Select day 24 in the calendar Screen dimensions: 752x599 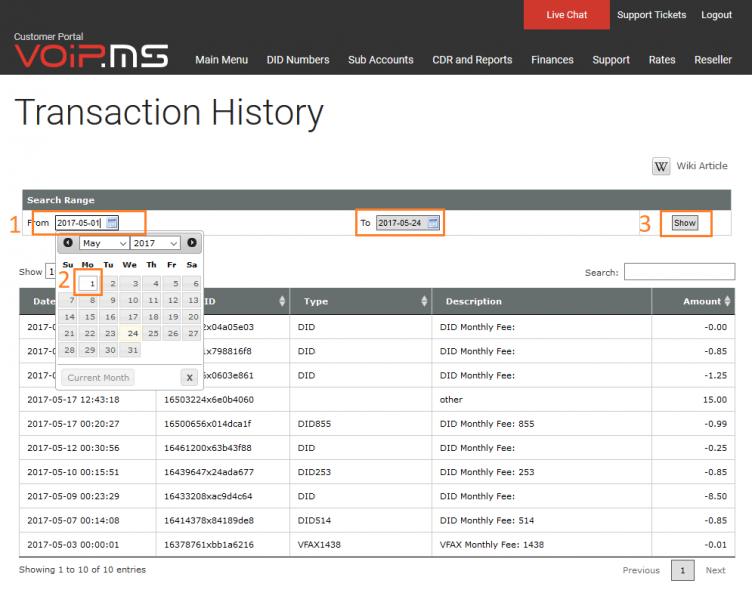click(x=130, y=333)
